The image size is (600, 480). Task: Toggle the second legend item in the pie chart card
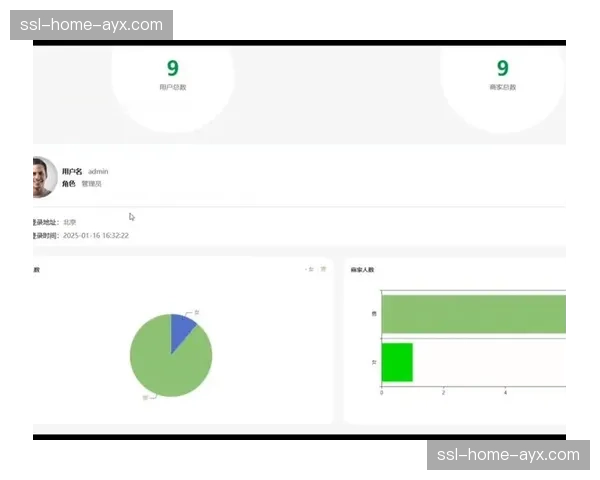coord(323,270)
